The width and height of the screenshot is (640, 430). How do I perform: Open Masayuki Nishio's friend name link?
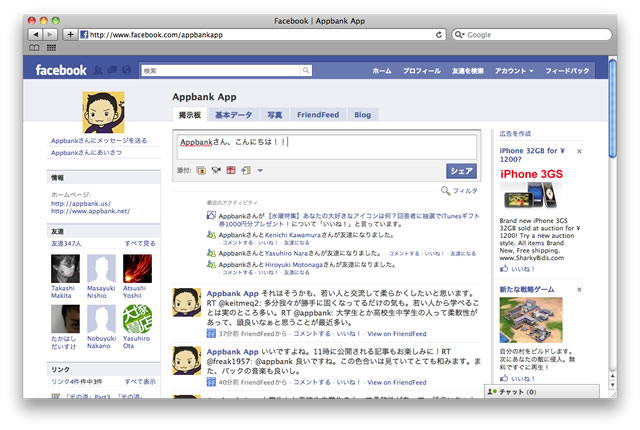click(x=101, y=292)
